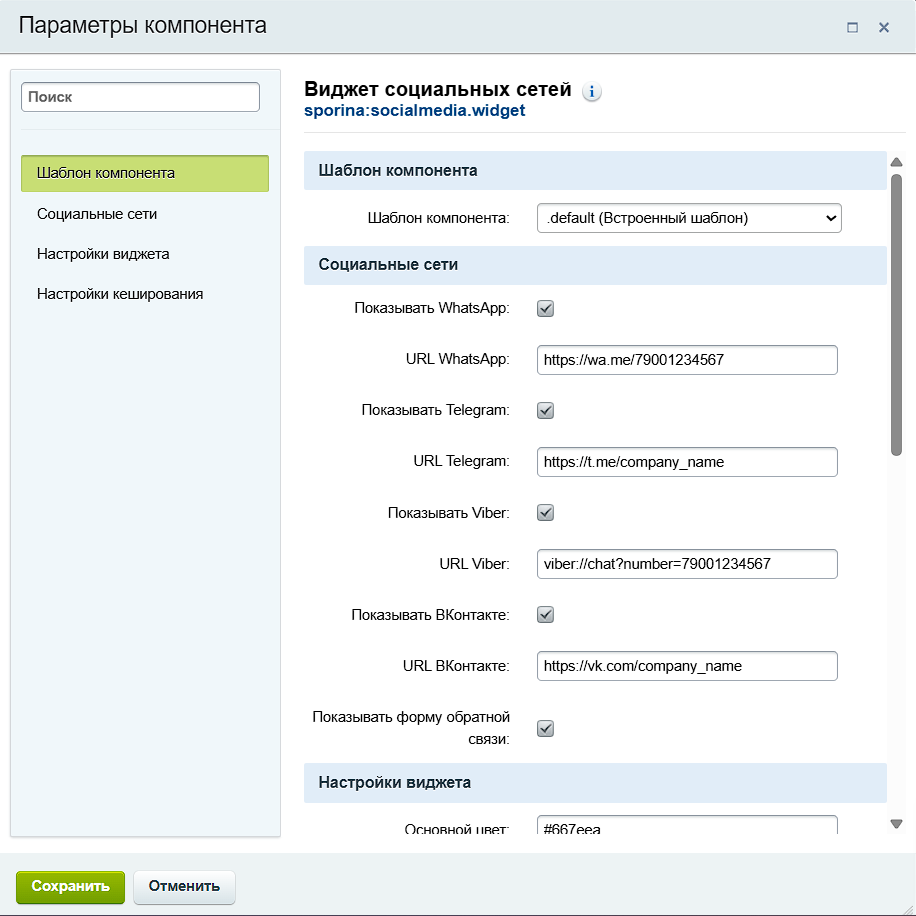Click the Основной цвет color value field
This screenshot has height=916, width=916.
(687, 828)
